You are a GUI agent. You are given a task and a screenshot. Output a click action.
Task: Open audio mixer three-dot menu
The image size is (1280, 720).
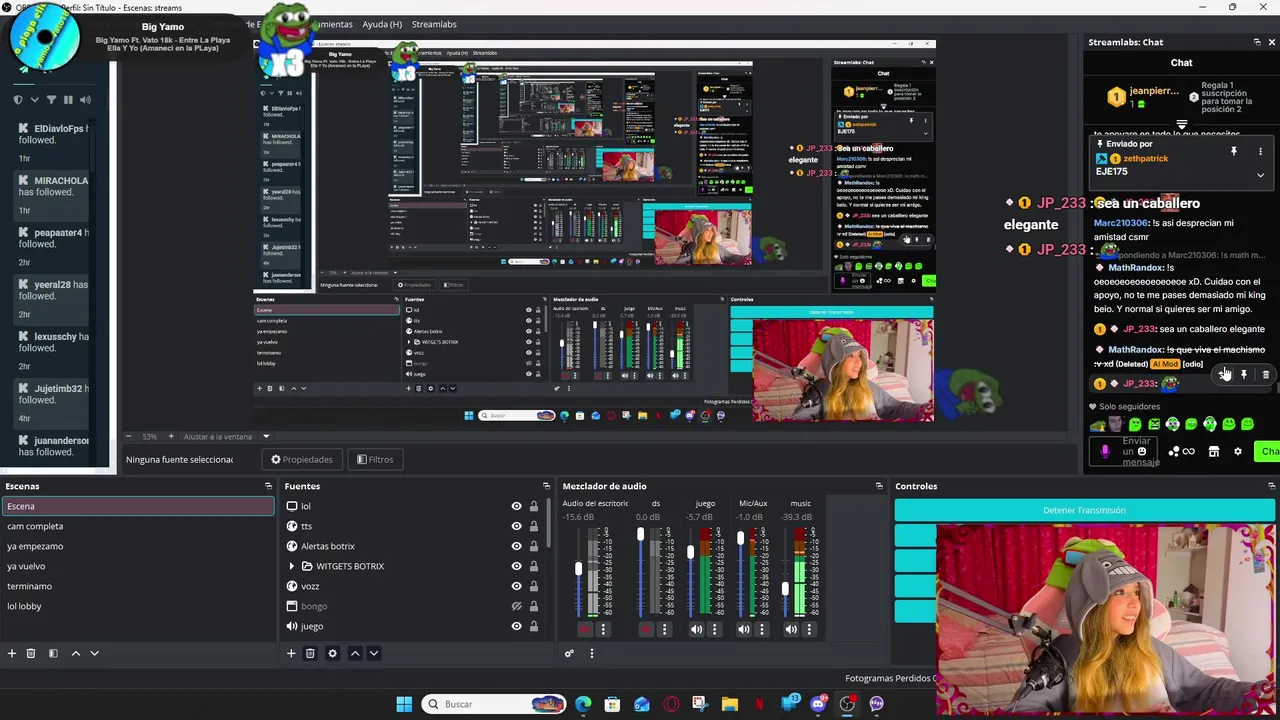tap(591, 653)
